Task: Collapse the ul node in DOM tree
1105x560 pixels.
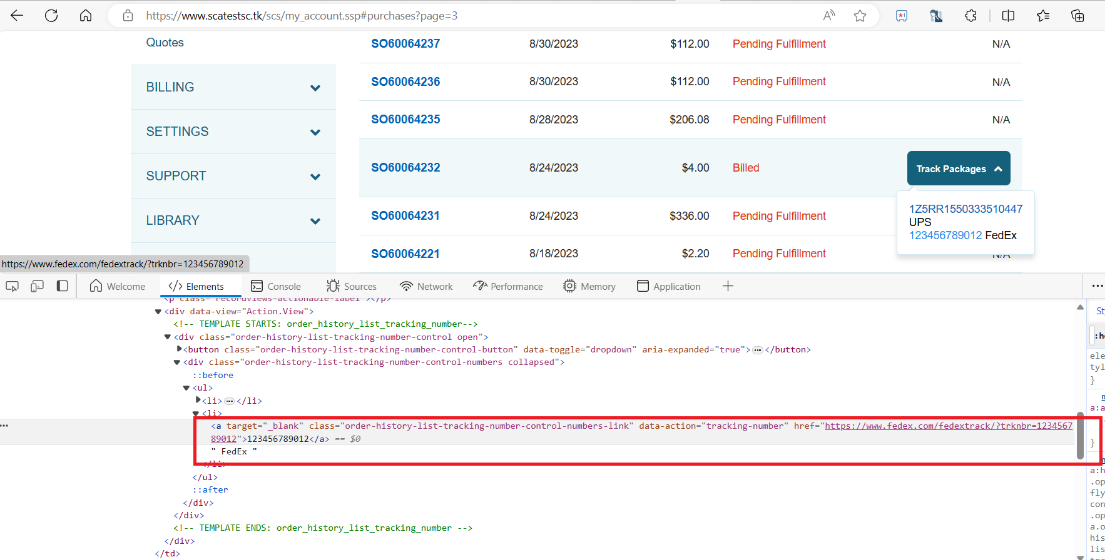Action: point(186,387)
